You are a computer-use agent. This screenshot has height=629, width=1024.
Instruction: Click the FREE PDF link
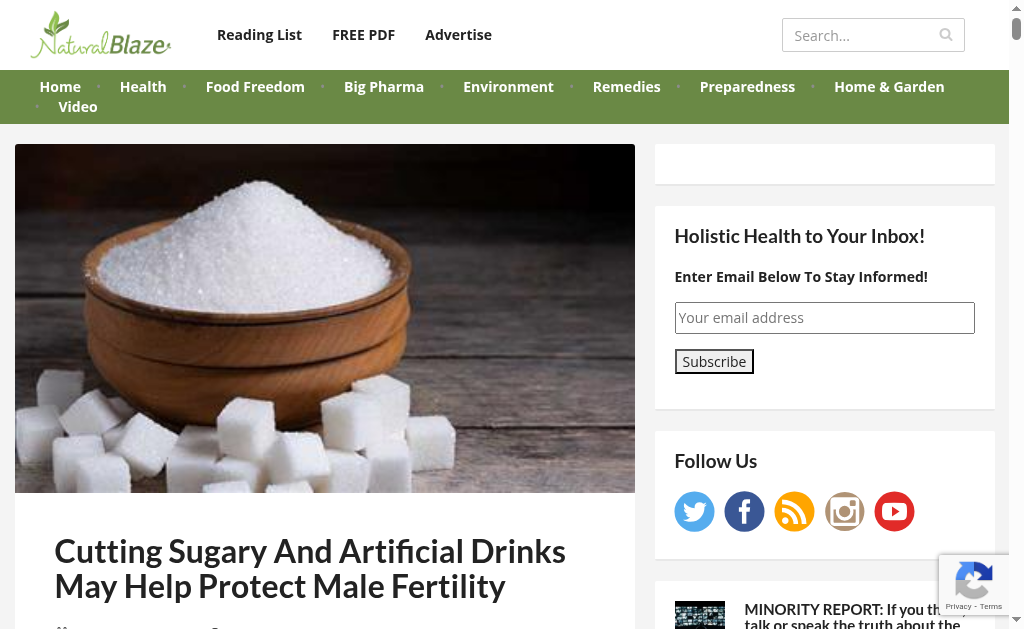tap(364, 35)
